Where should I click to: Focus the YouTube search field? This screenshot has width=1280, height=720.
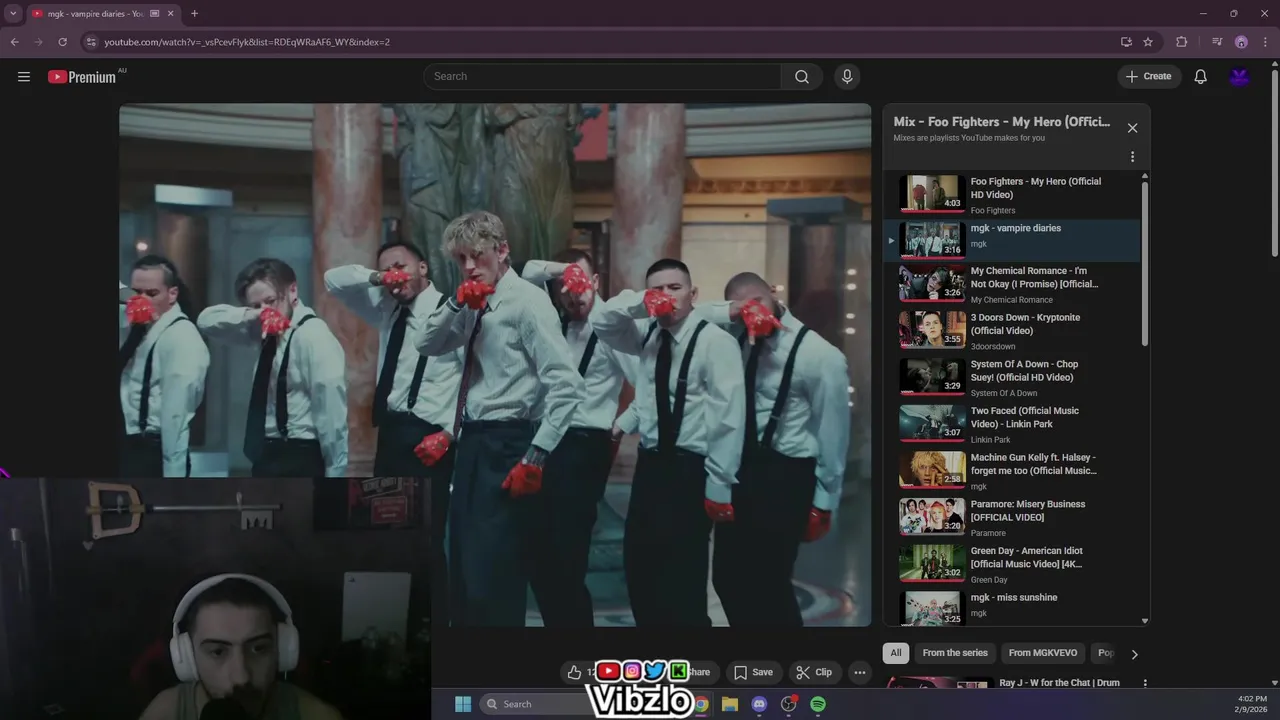pos(603,77)
